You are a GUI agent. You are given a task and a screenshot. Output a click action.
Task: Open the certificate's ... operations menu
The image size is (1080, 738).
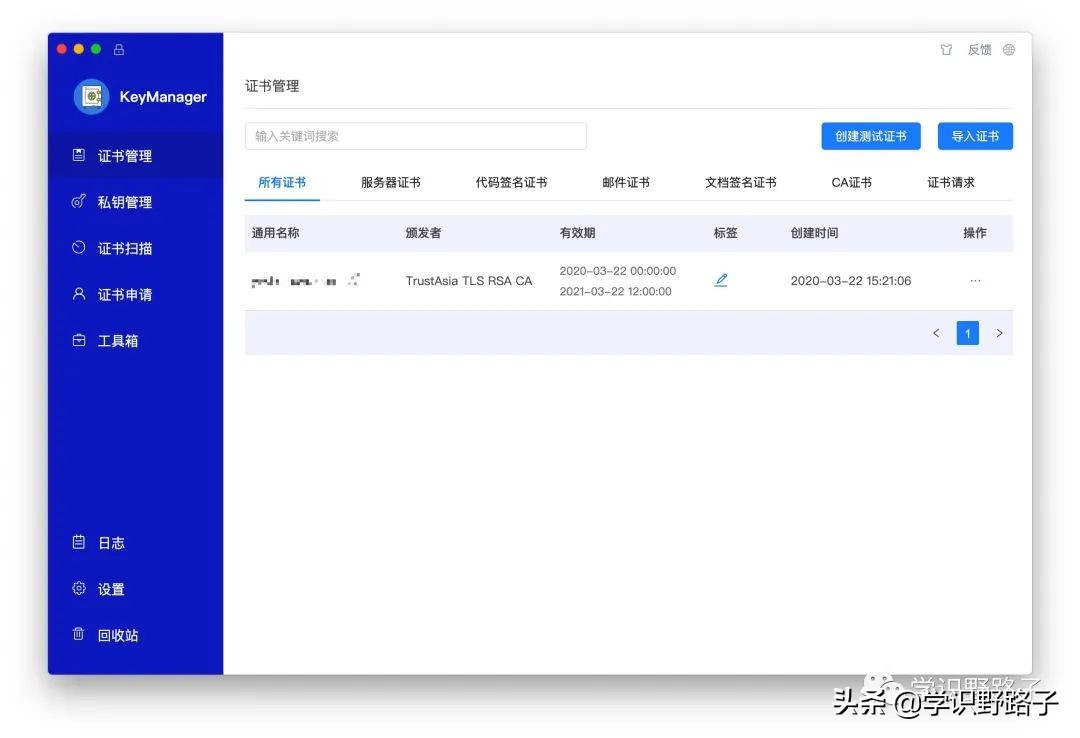pos(975,281)
